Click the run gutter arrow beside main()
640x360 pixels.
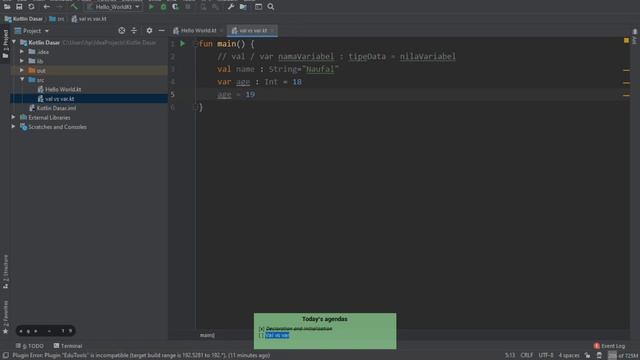click(182, 43)
